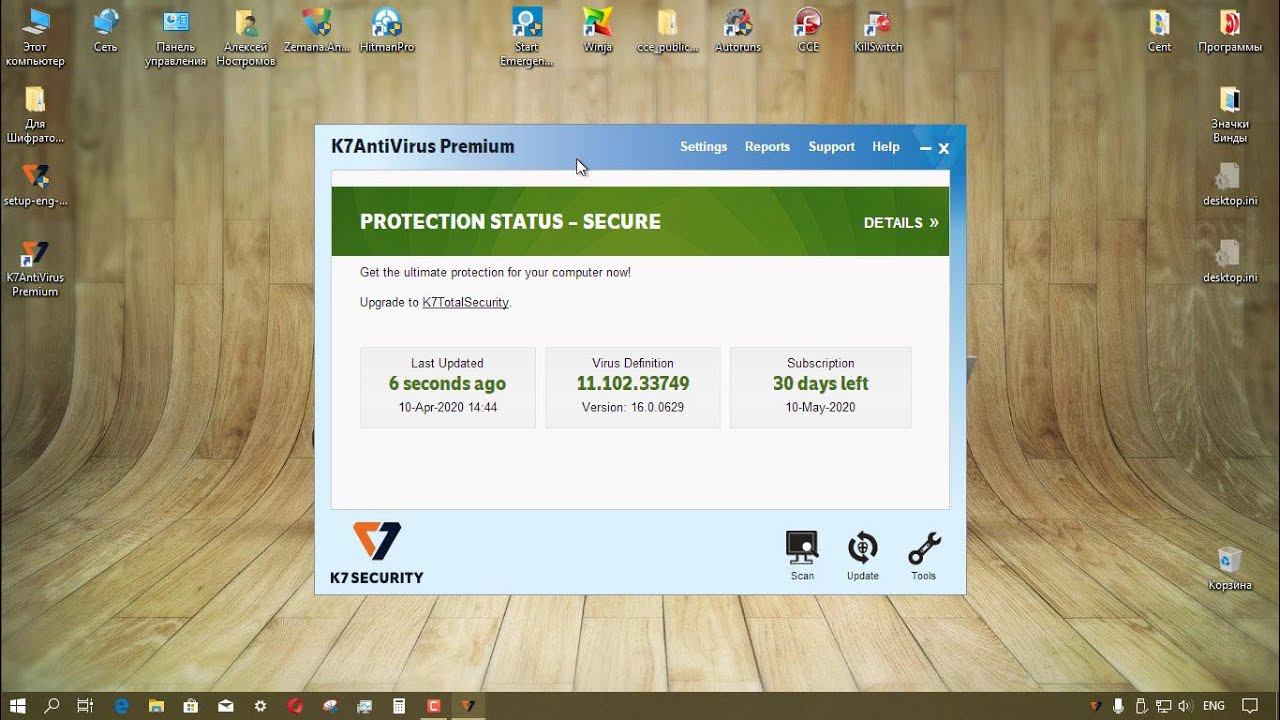1280x720 pixels.
Task: Select the Корзина recycle bin icon
Action: pos(1230,568)
